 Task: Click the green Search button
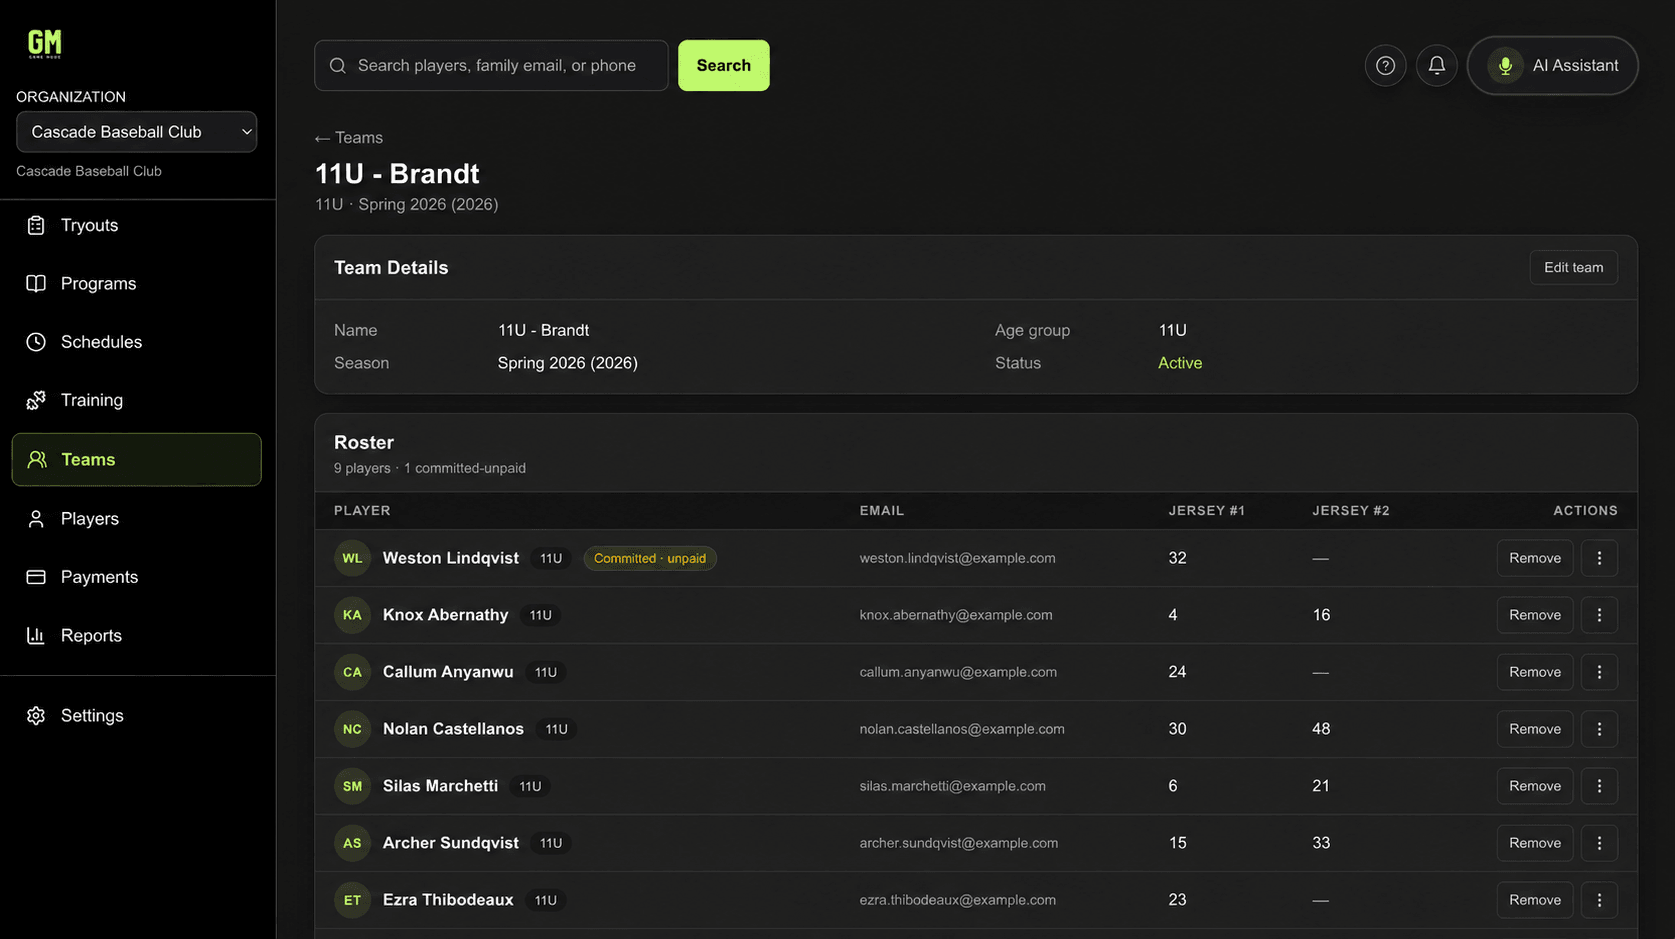point(724,65)
